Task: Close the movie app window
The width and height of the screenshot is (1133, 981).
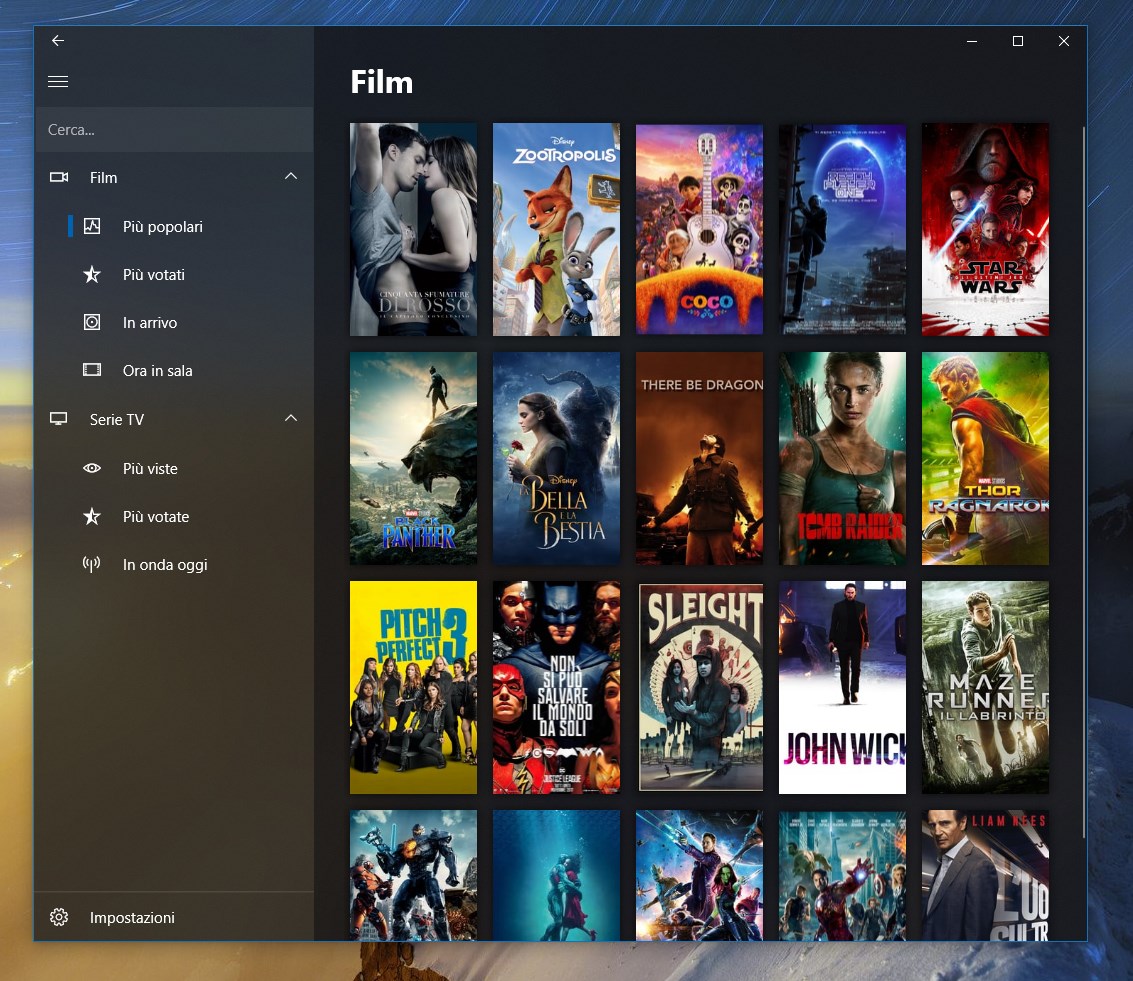Action: pyautogui.click(x=1064, y=41)
